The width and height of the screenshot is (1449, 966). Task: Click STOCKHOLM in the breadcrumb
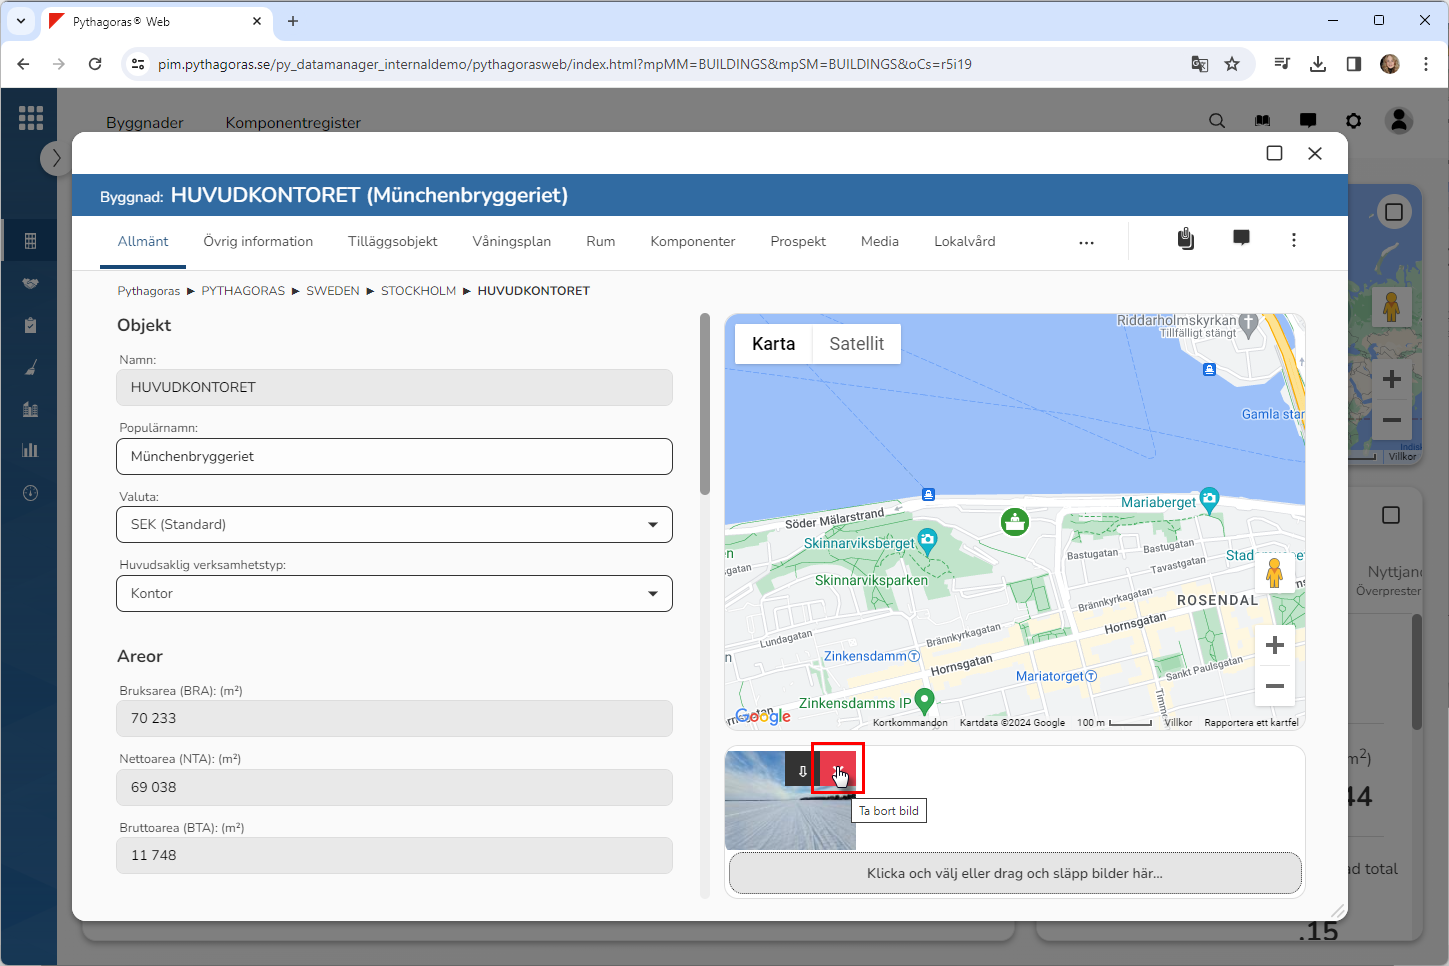click(x=418, y=291)
